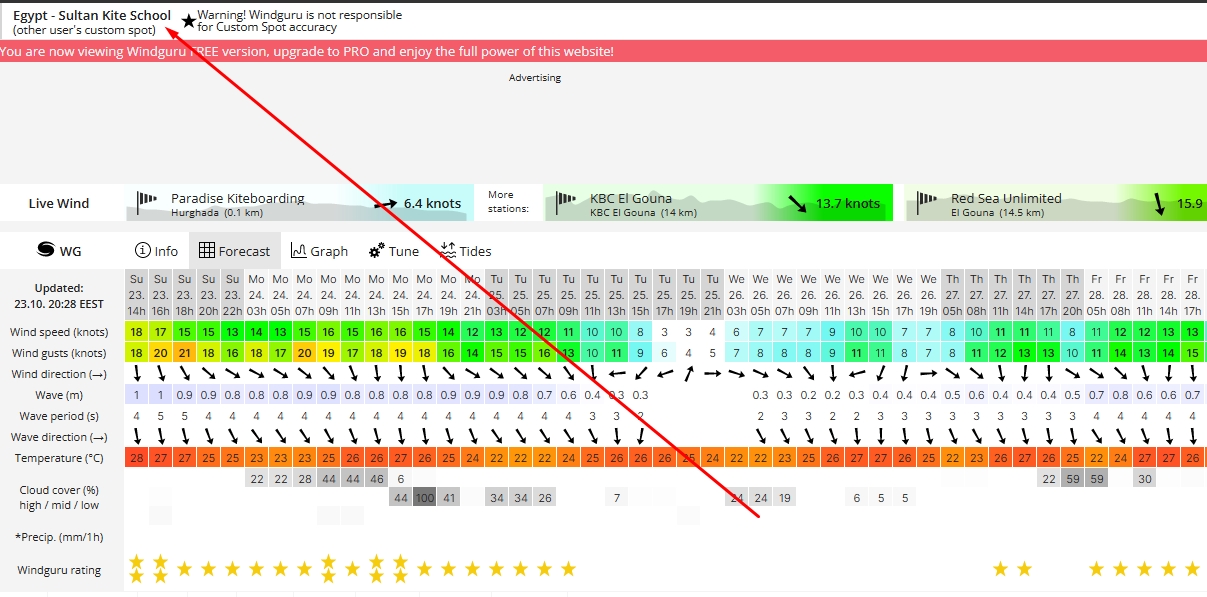Screen dimensions: 1207x597
Task: Open the Tune gear icon
Action: pos(377,251)
